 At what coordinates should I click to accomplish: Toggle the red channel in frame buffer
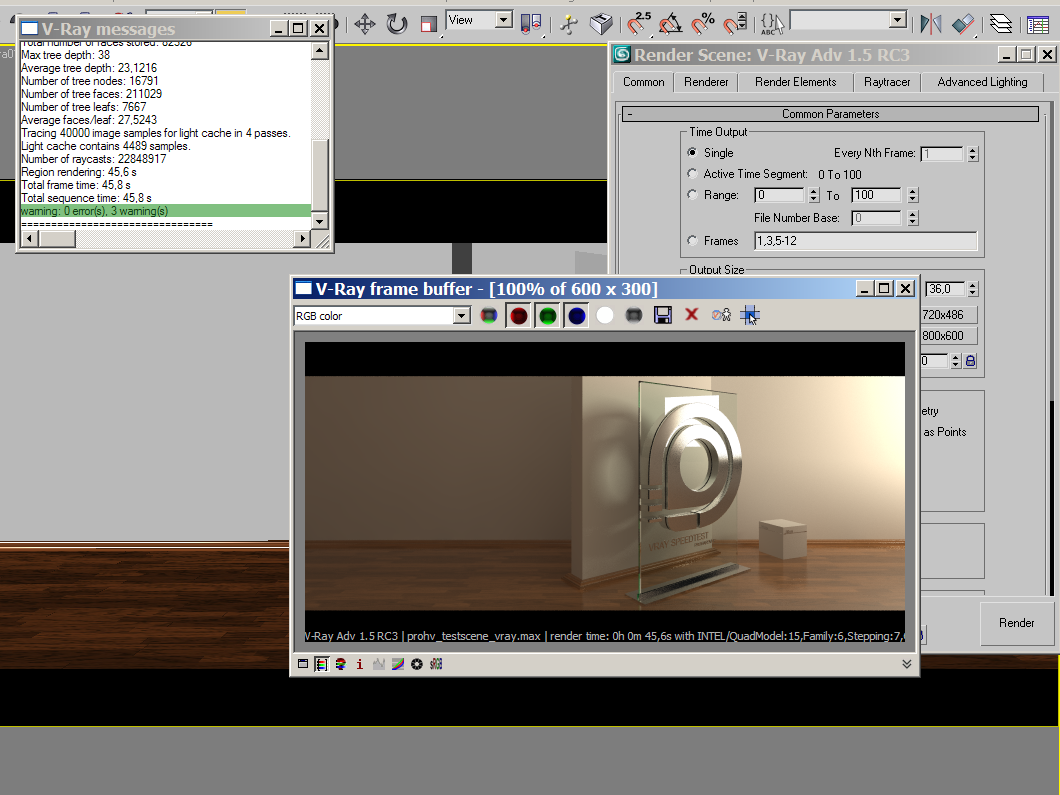pyautogui.click(x=519, y=316)
